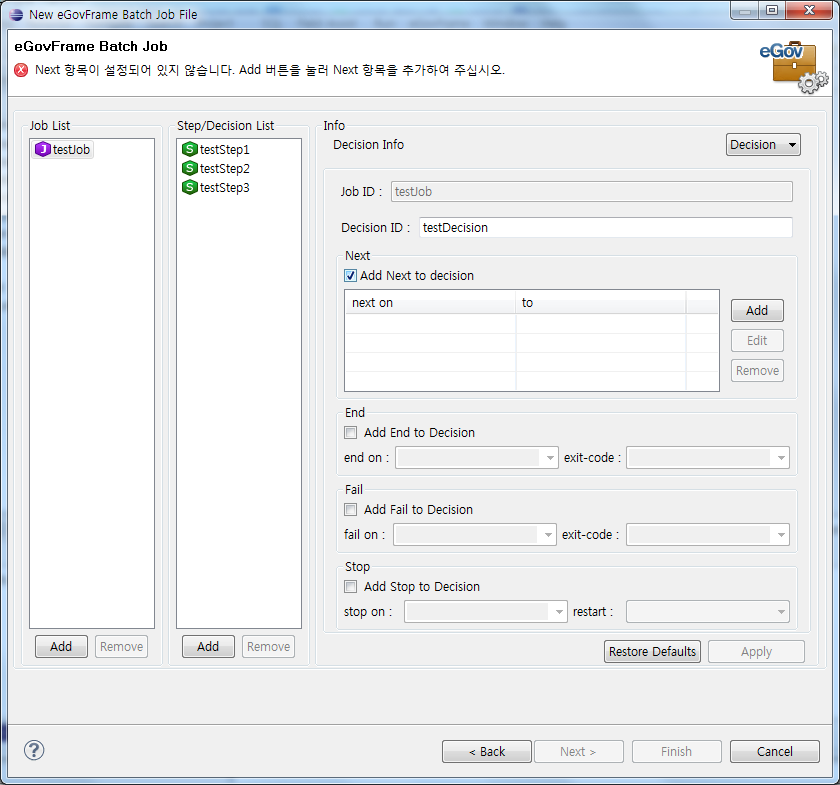Enable Add Stop to Decision checkbox

[350, 587]
